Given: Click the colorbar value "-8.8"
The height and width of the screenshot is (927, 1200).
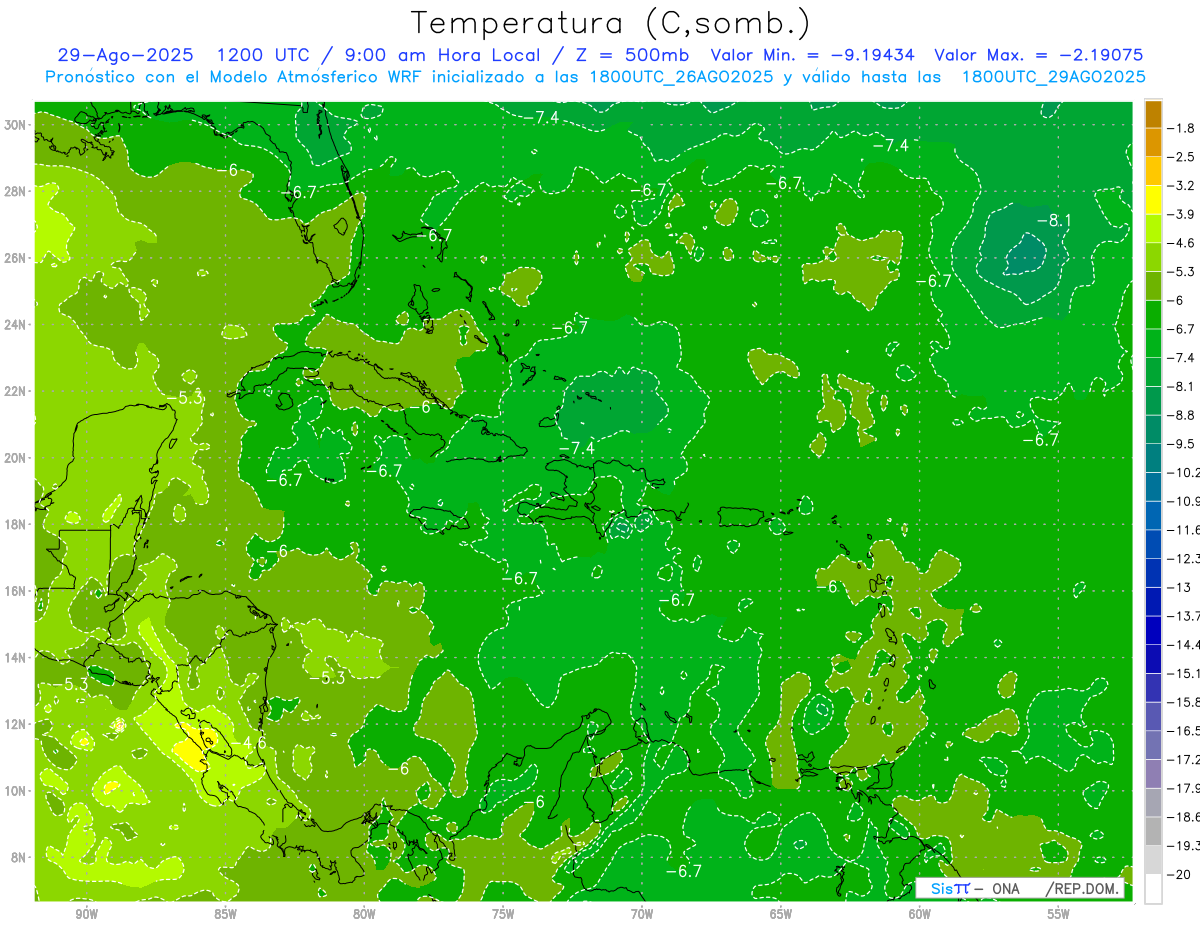Looking at the screenshot, I should (1182, 415).
